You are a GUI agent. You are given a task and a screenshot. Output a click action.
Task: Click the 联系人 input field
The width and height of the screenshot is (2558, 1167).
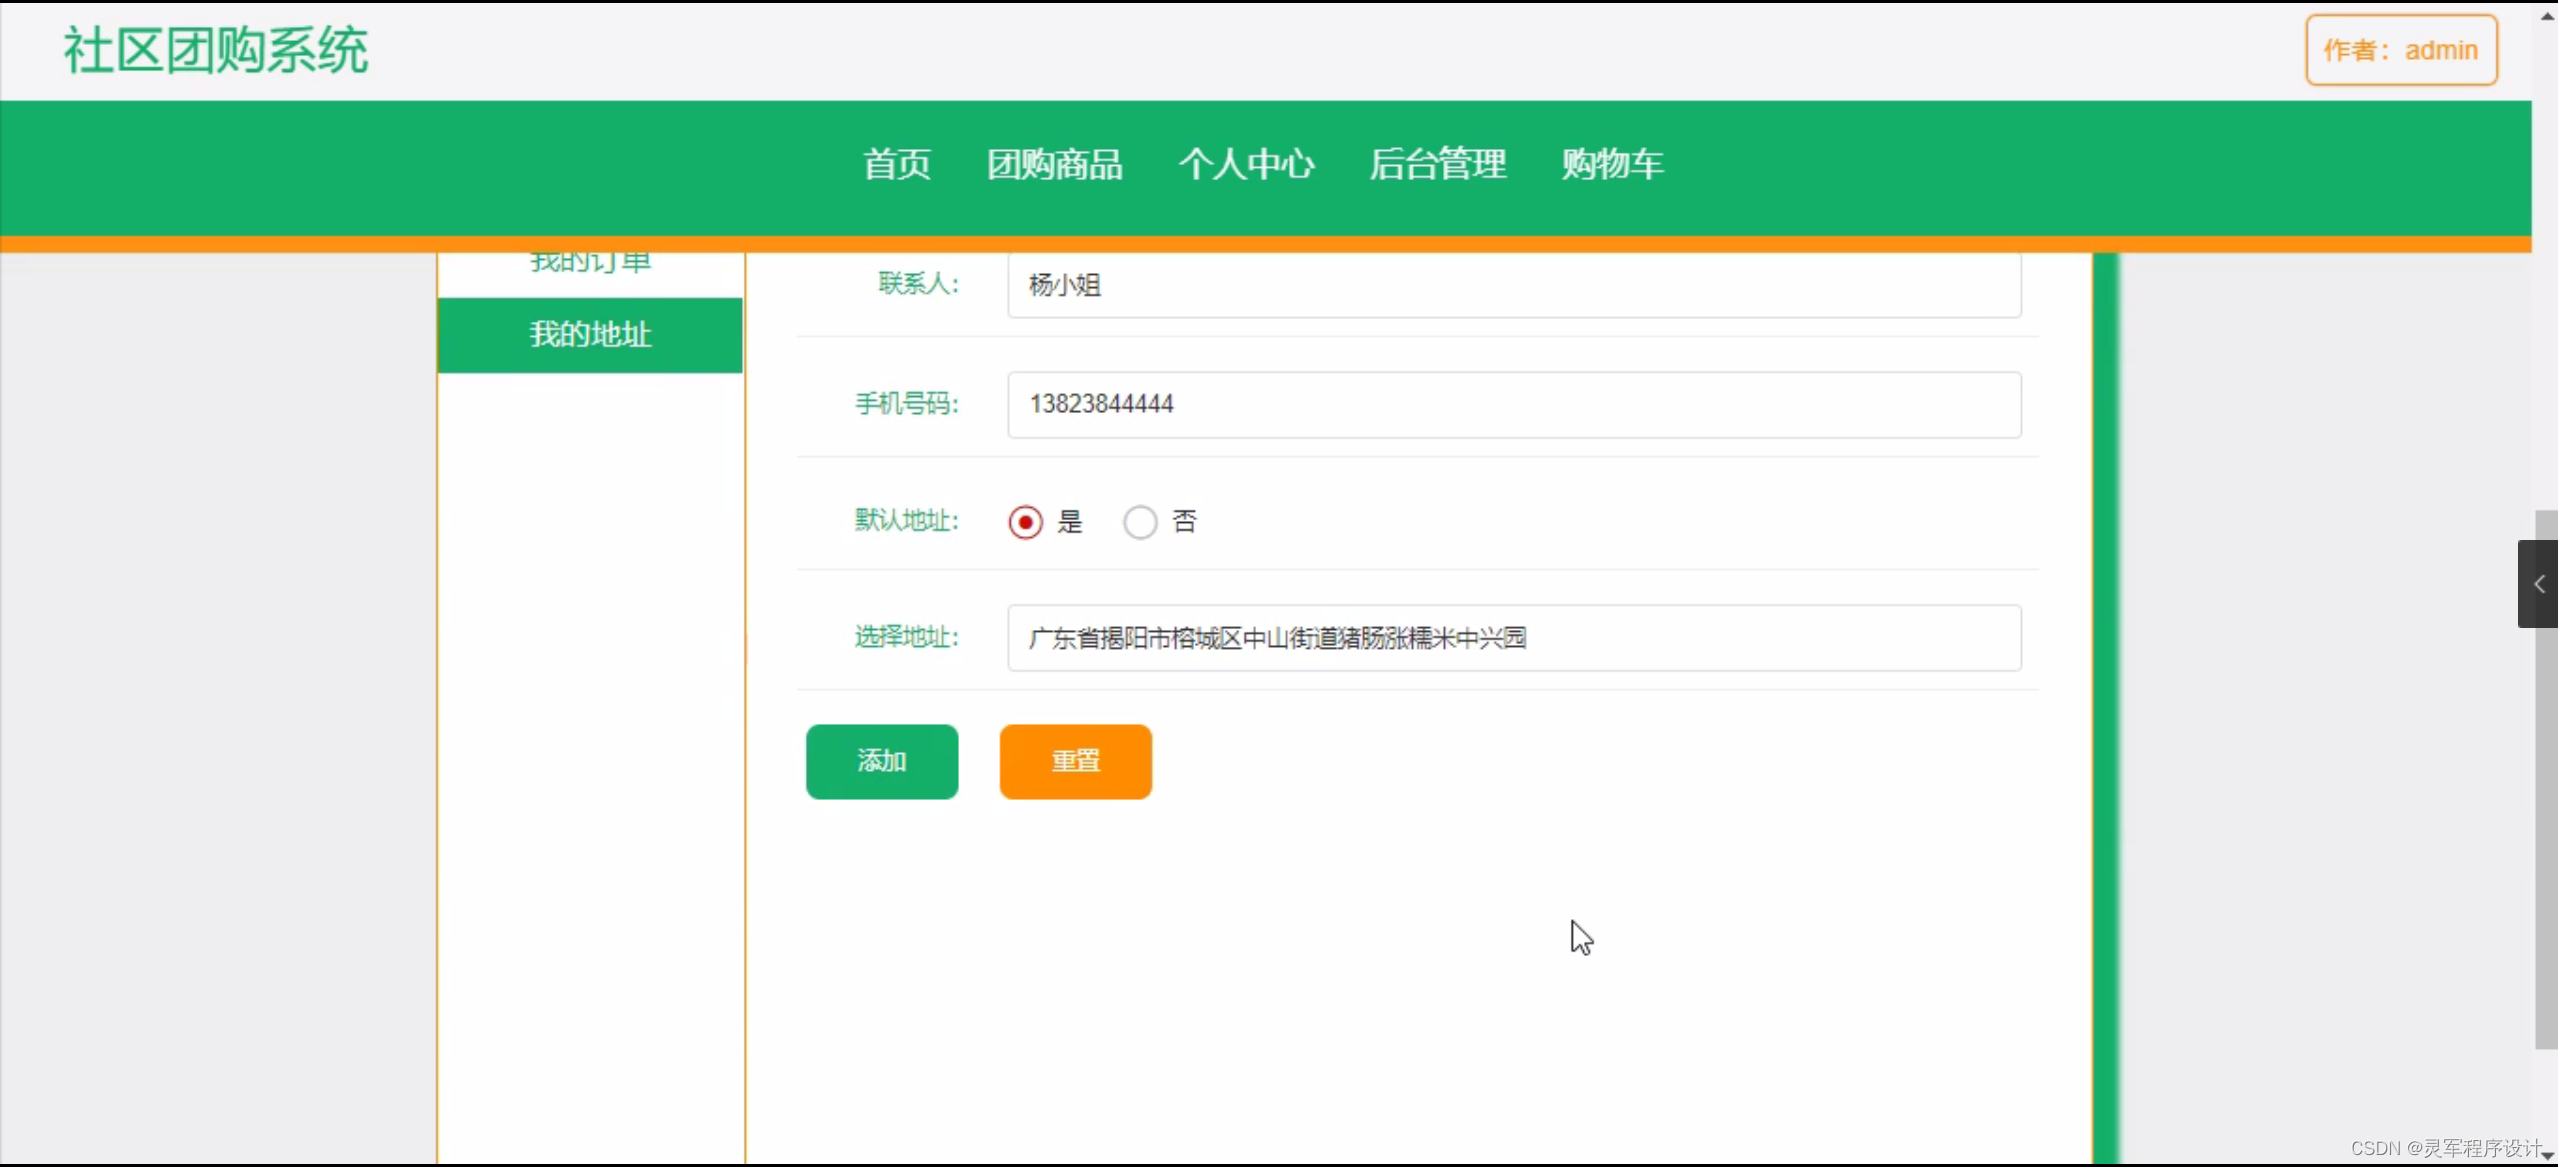[x=1513, y=286]
